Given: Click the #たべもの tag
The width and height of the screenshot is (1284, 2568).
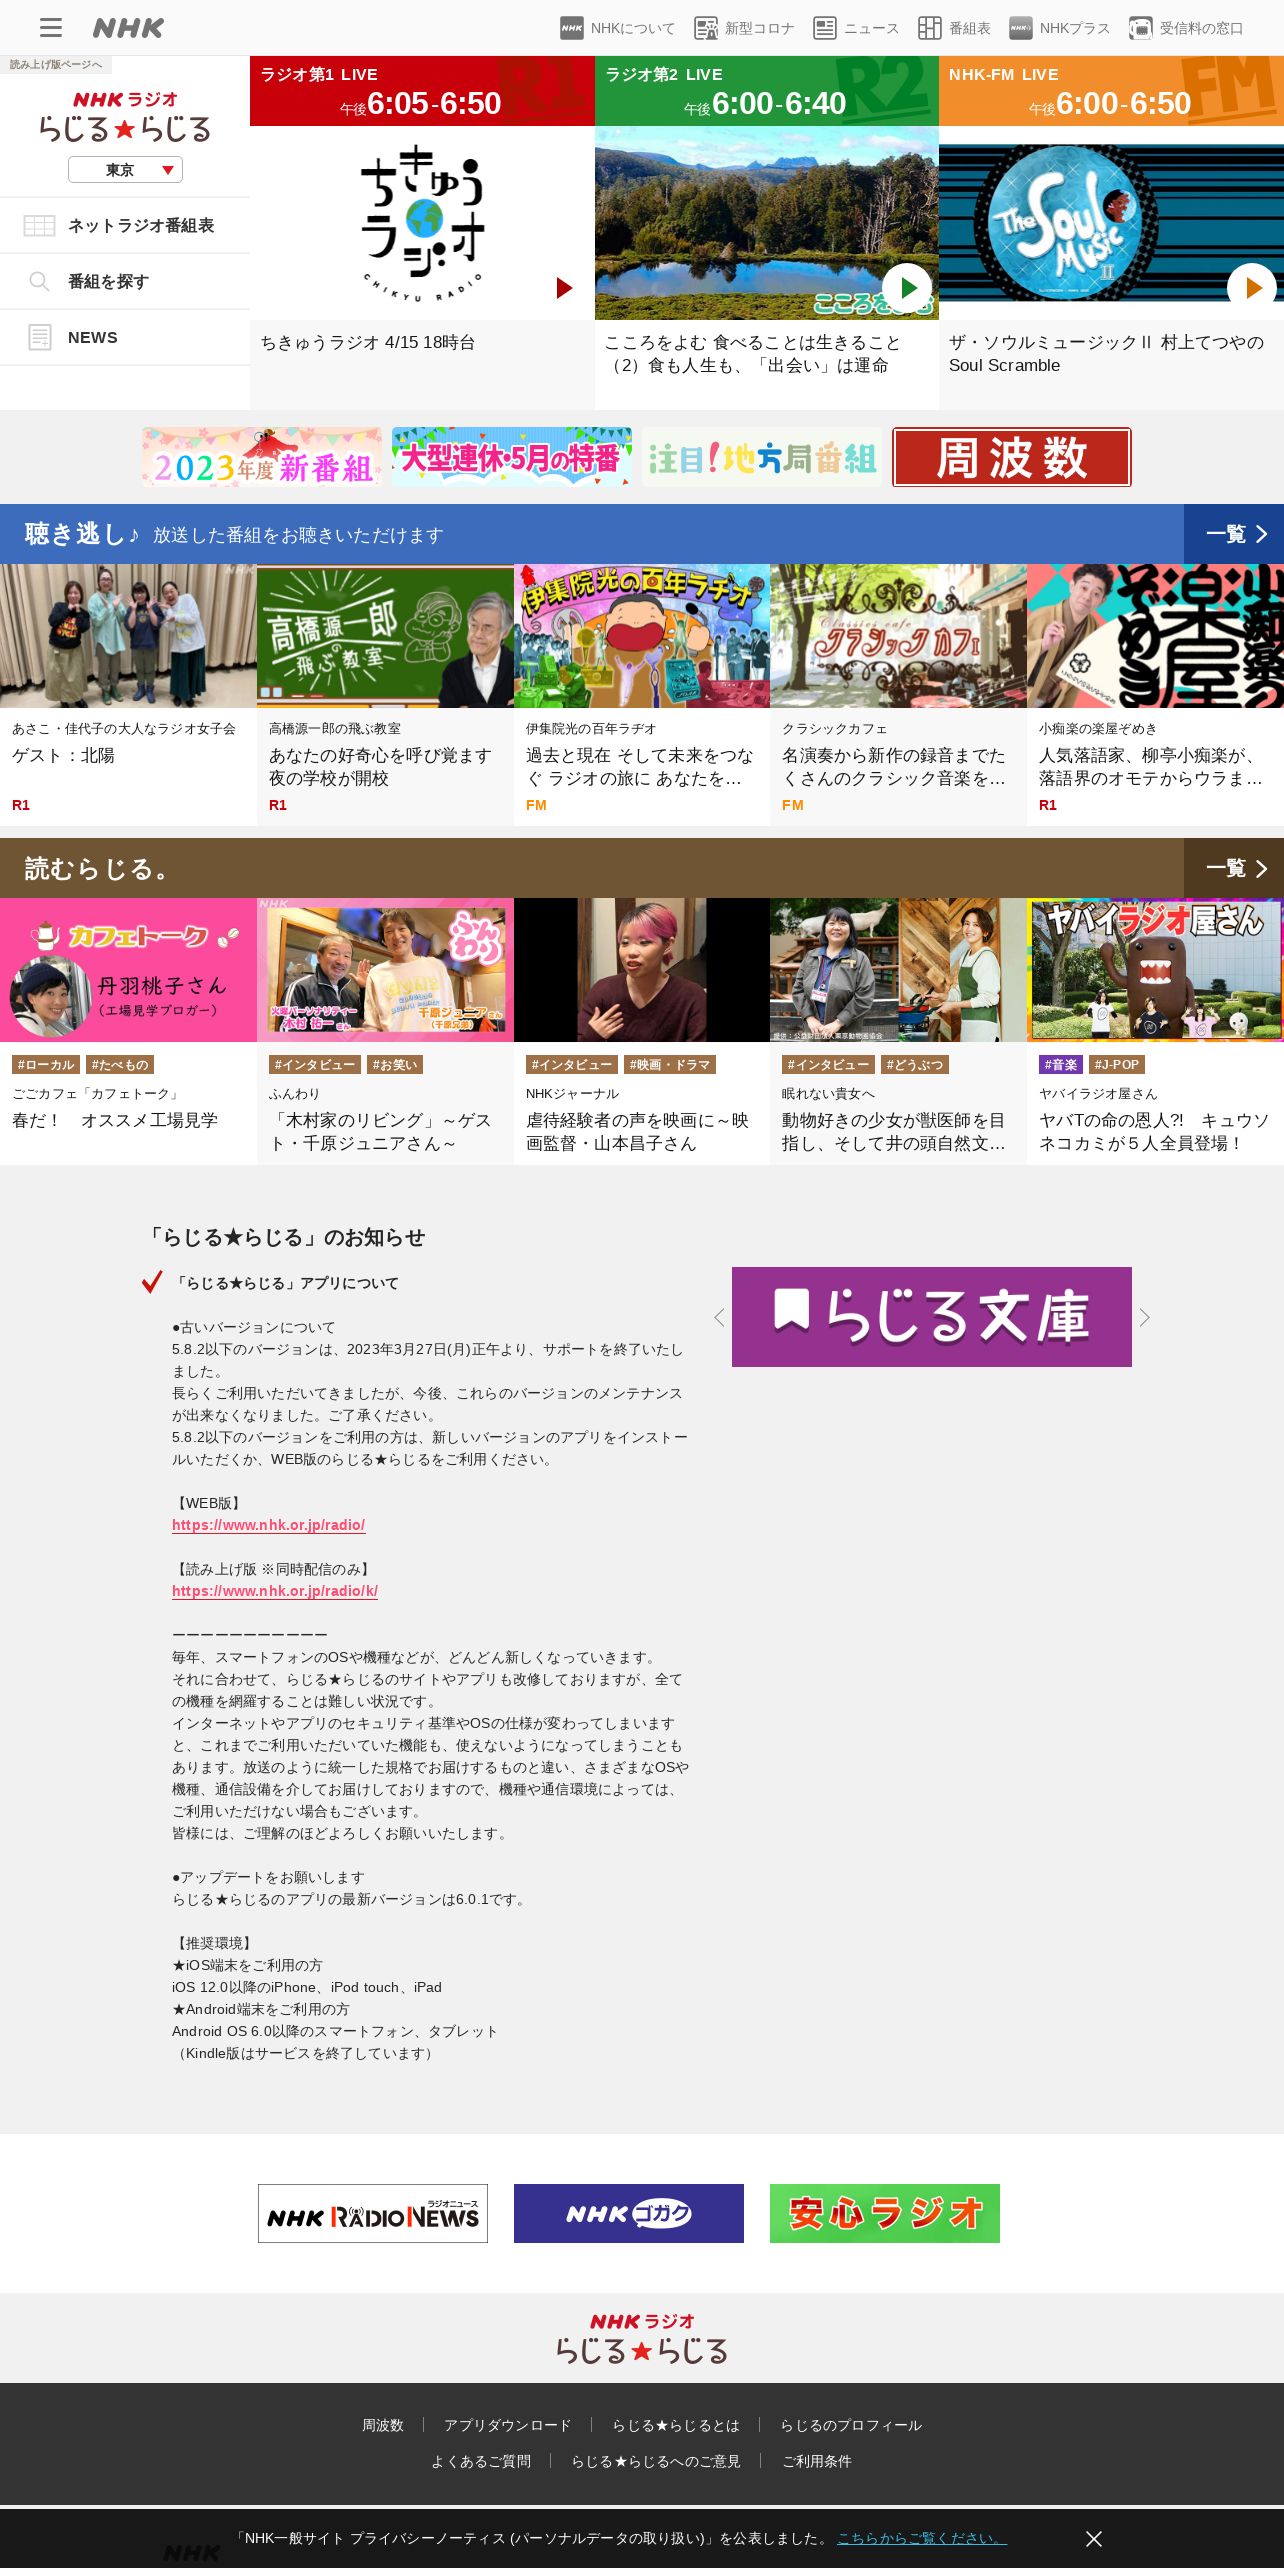Looking at the screenshot, I should [x=120, y=1065].
